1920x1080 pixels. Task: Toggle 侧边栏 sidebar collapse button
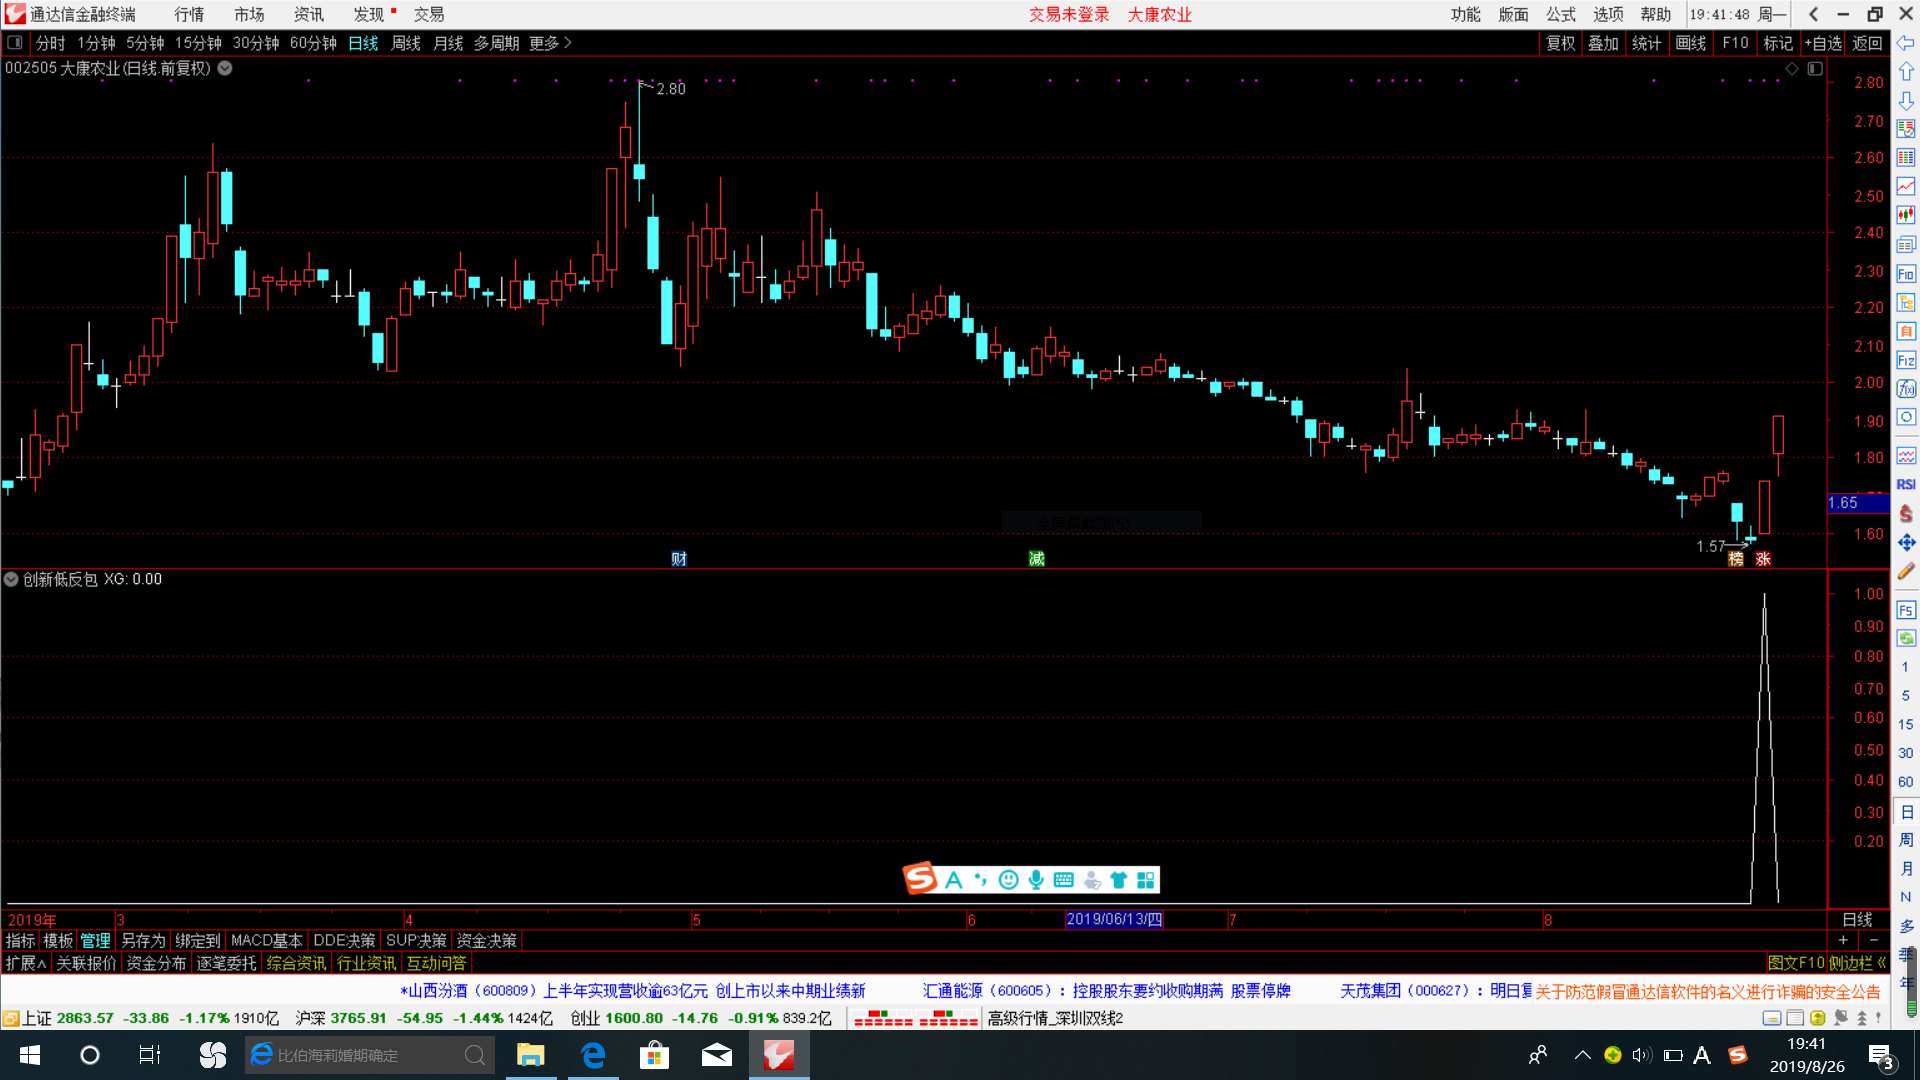click(1857, 963)
